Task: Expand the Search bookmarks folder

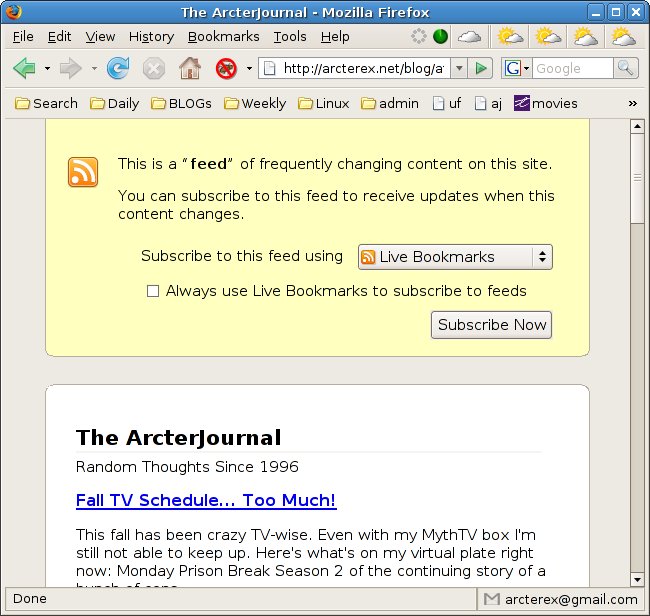Action: (46, 103)
